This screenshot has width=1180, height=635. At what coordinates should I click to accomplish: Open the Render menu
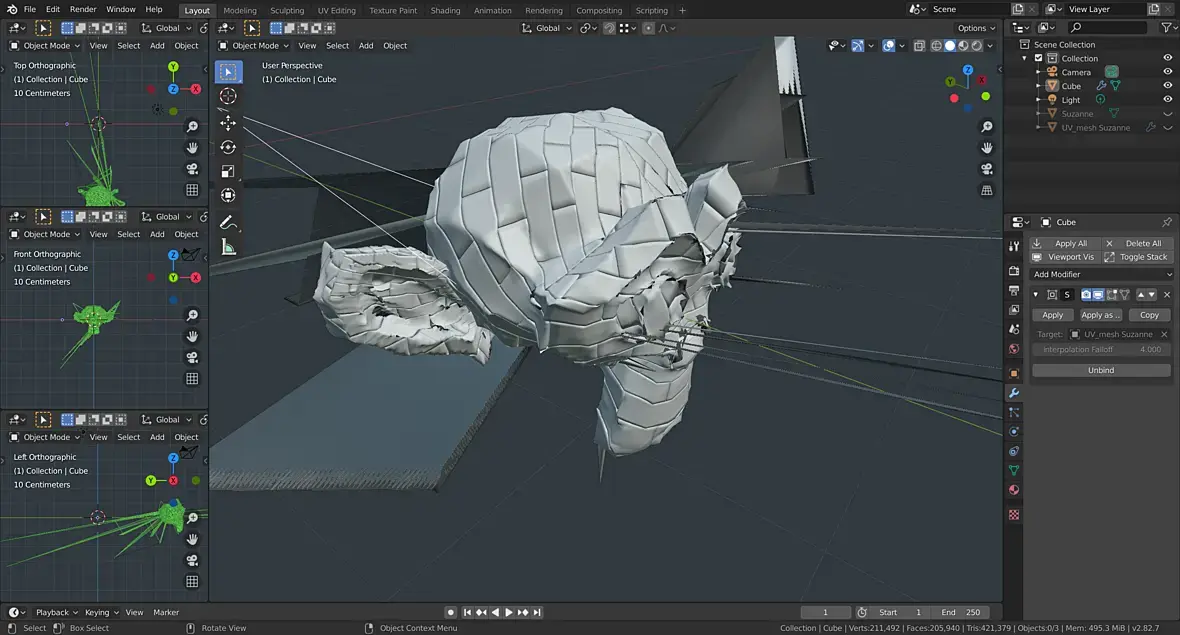83,9
